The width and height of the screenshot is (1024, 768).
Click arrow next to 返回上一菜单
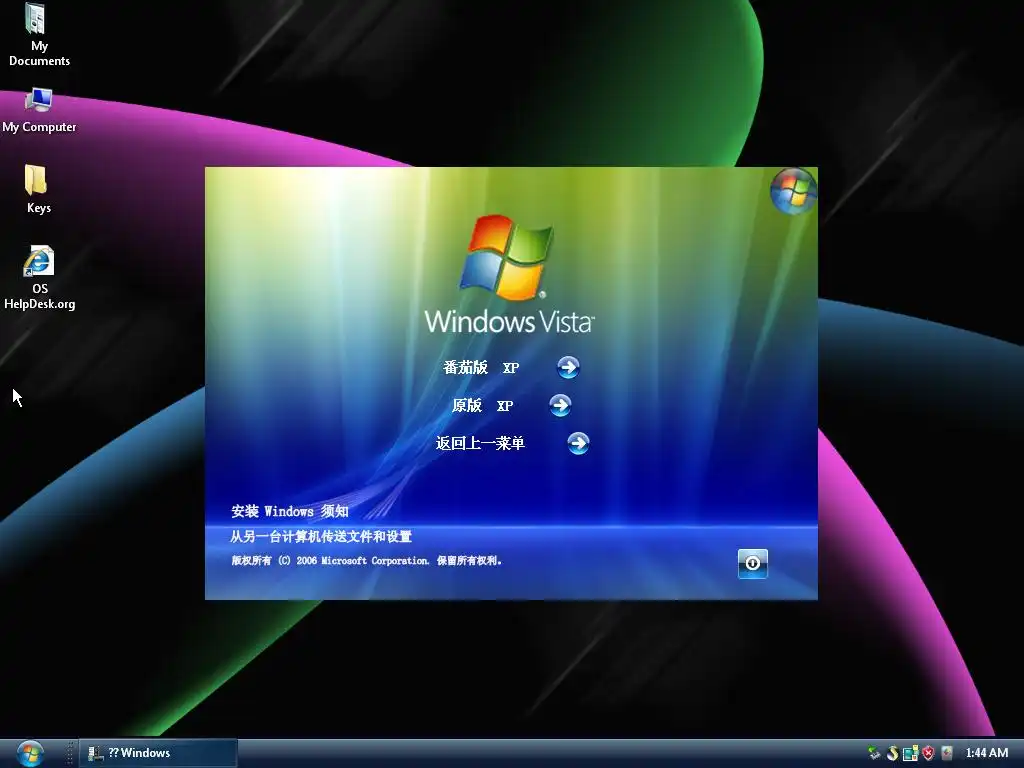578,443
